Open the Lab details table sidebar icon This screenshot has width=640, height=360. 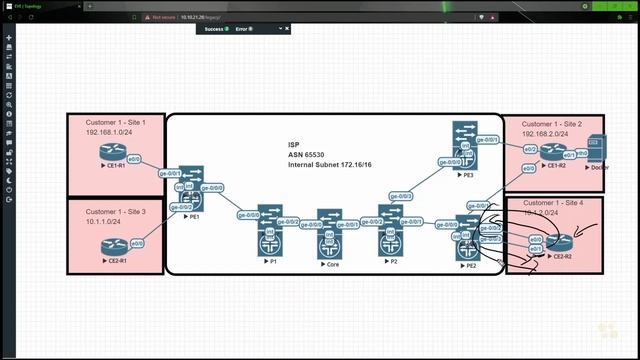pos(9,124)
